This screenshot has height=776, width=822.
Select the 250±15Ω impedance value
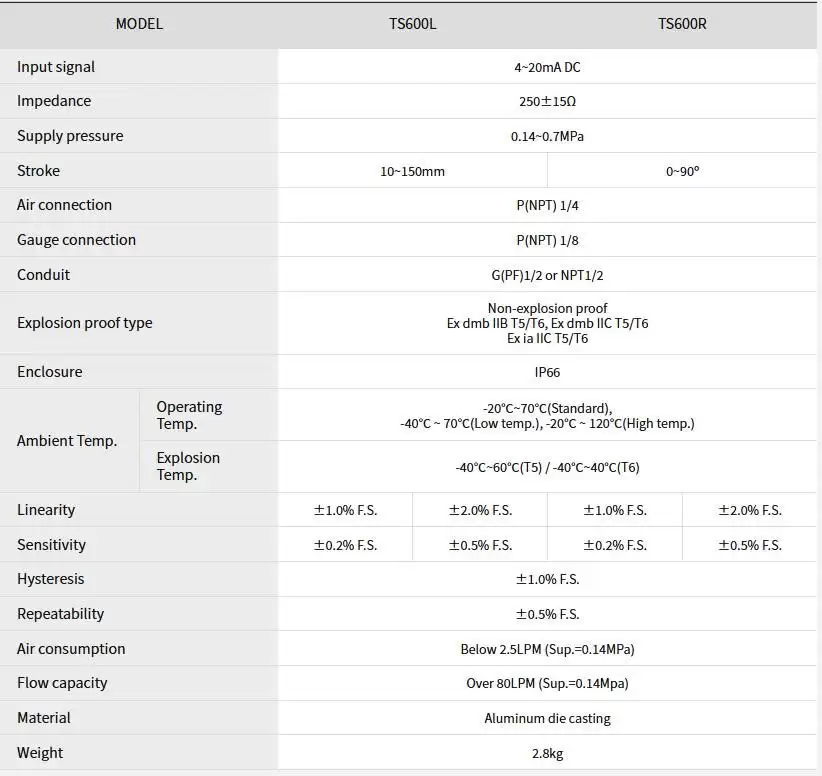click(x=547, y=102)
